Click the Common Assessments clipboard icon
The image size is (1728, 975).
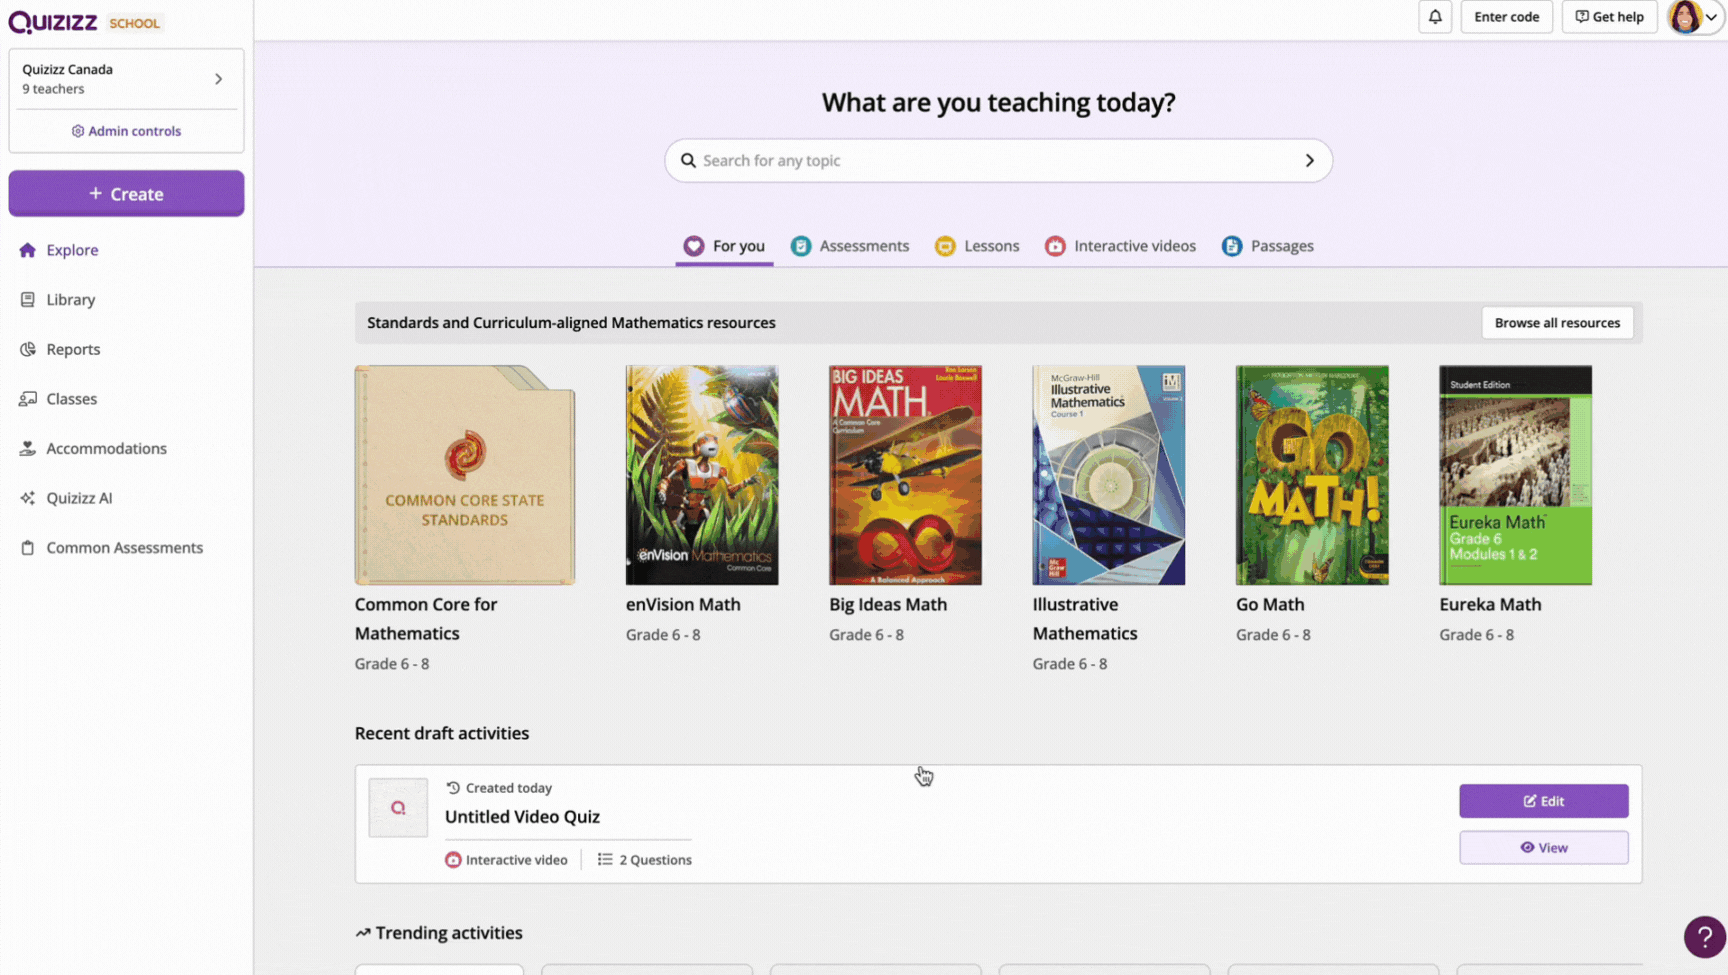point(27,548)
